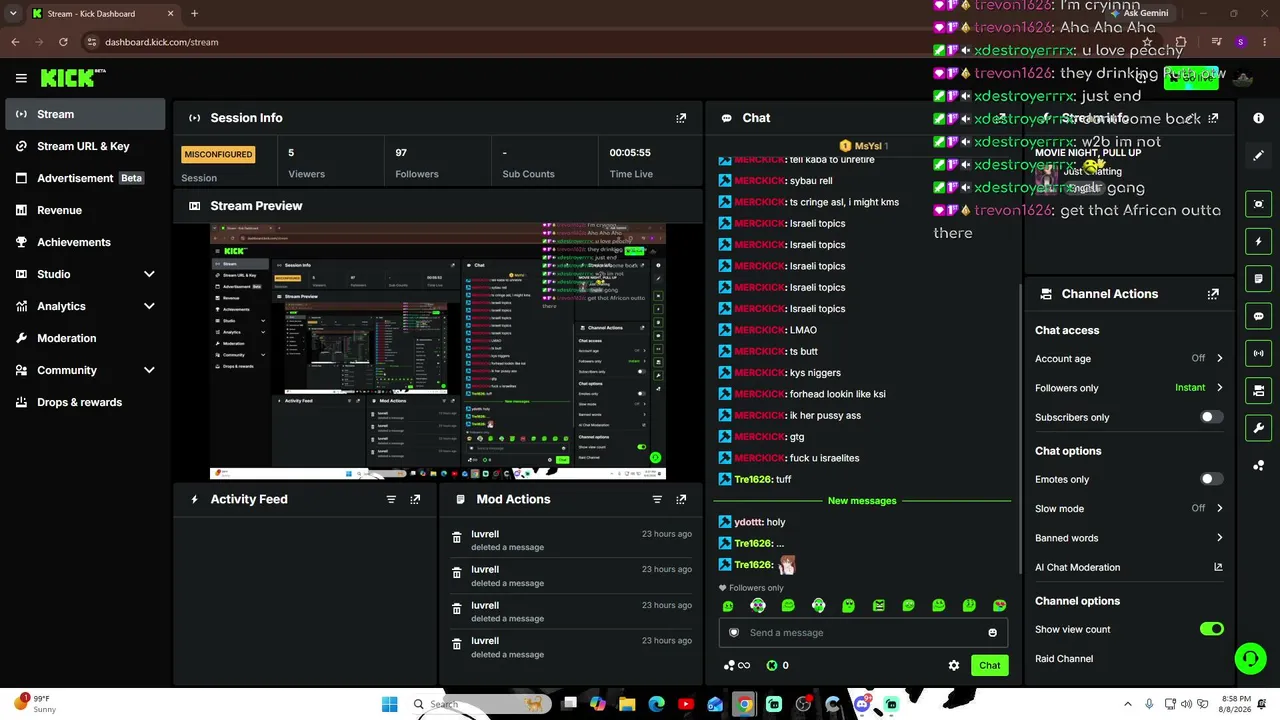Open Advertisement Beta page
Image resolution: width=1280 pixels, height=720 pixels.
click(x=85, y=178)
